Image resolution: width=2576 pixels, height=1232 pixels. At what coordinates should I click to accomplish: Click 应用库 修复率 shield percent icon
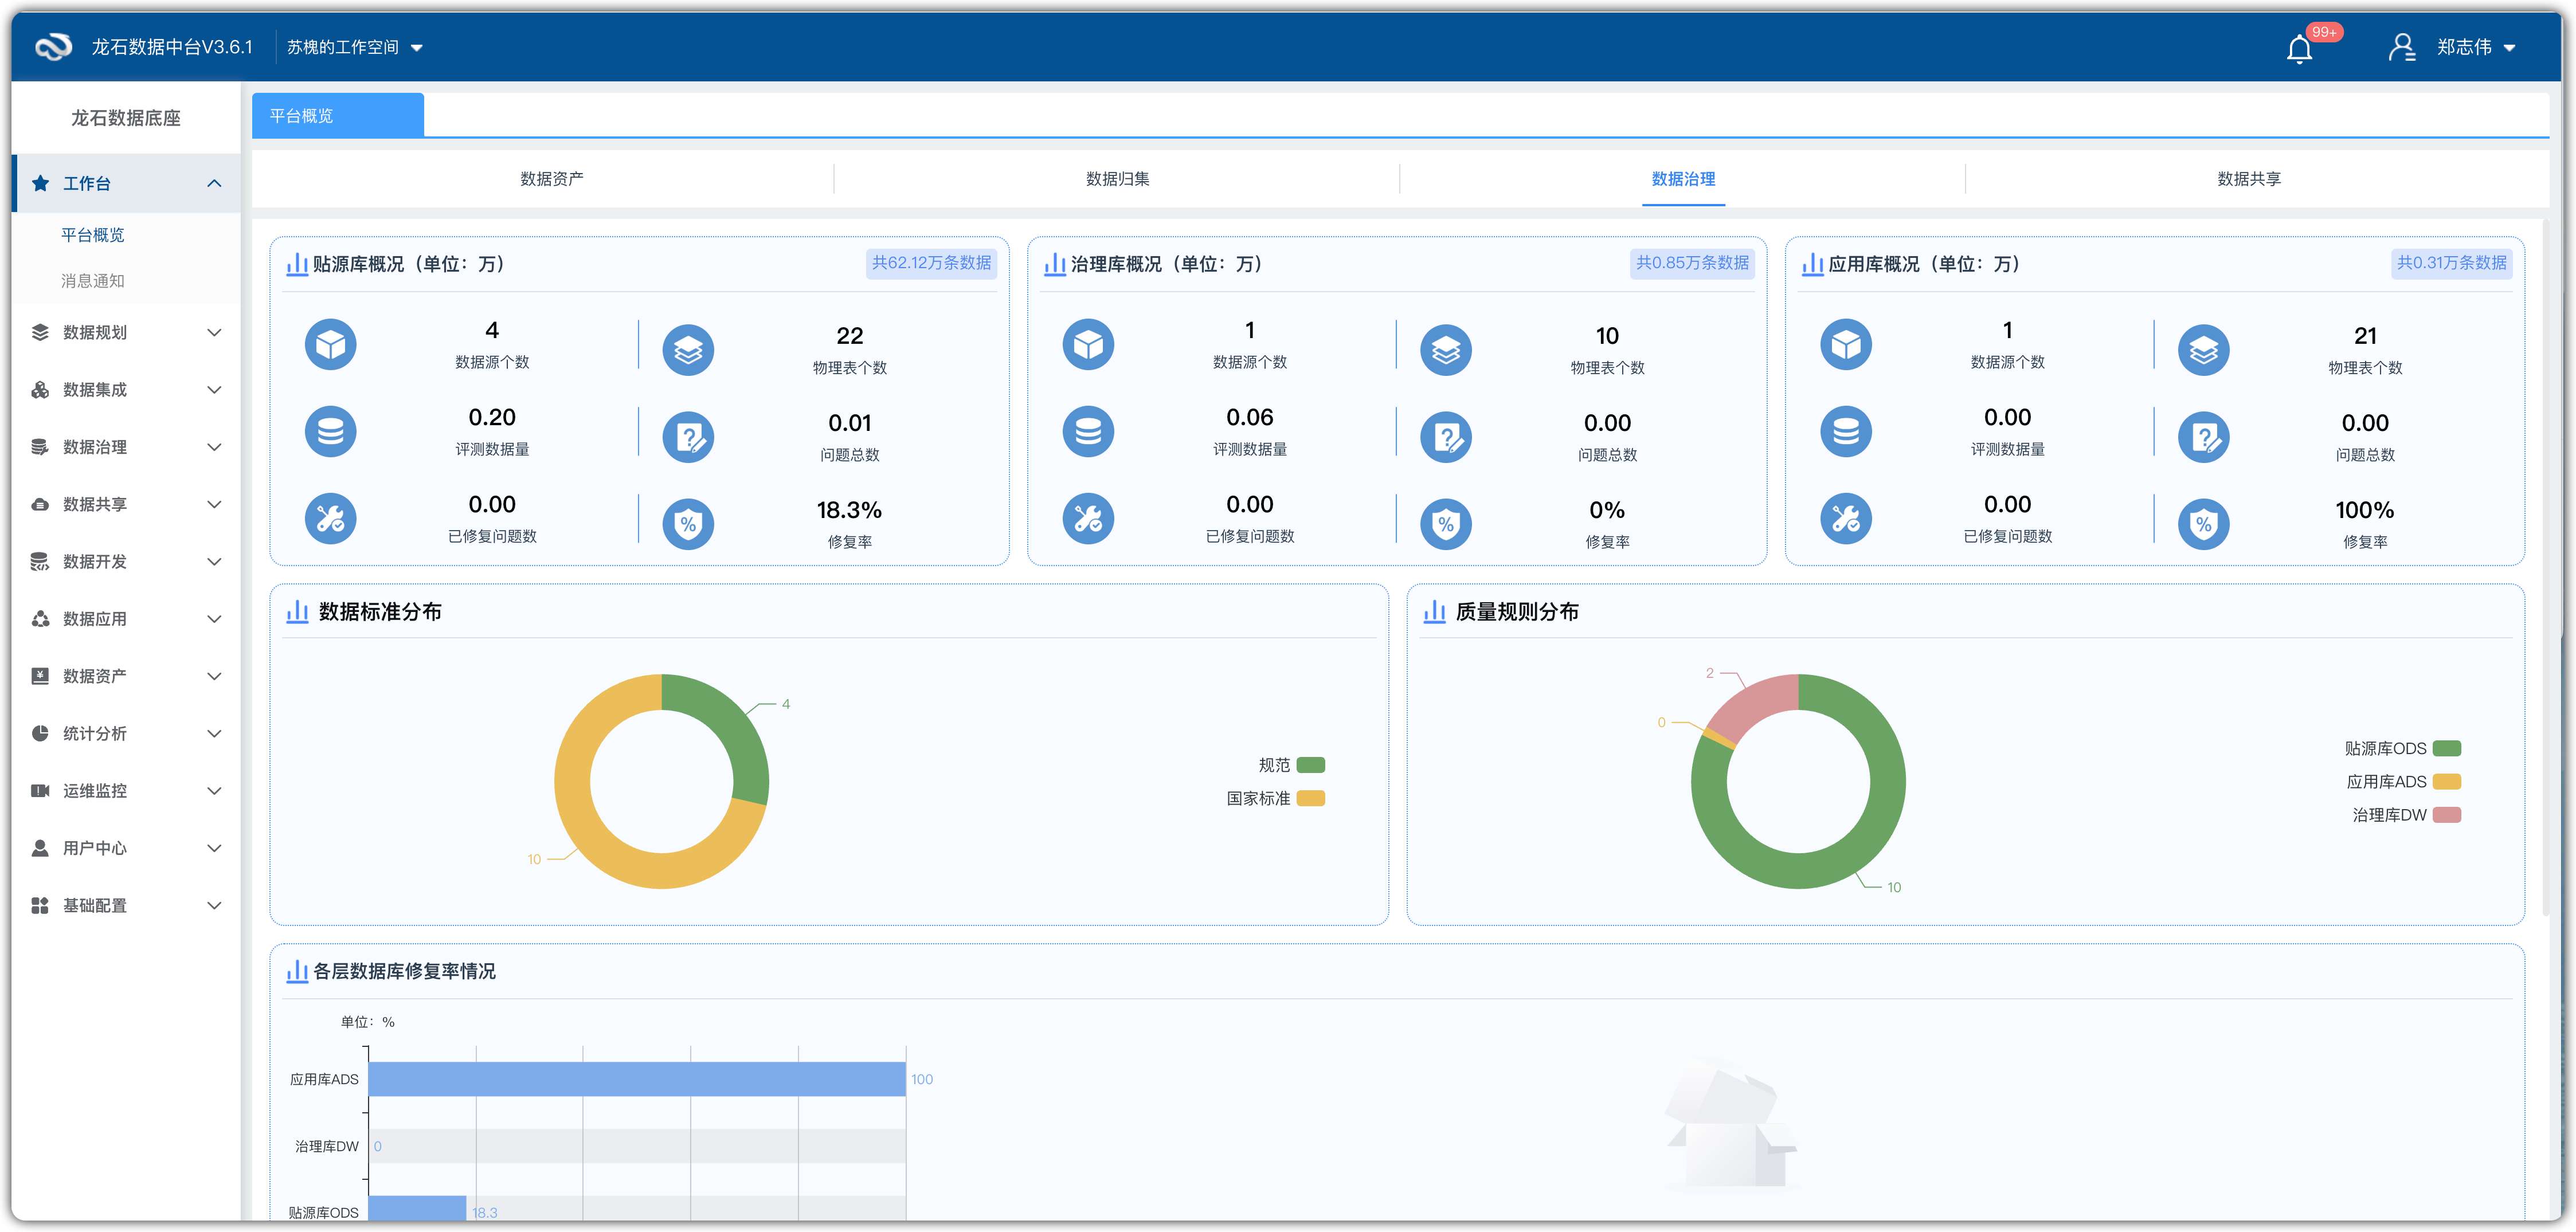[2203, 524]
